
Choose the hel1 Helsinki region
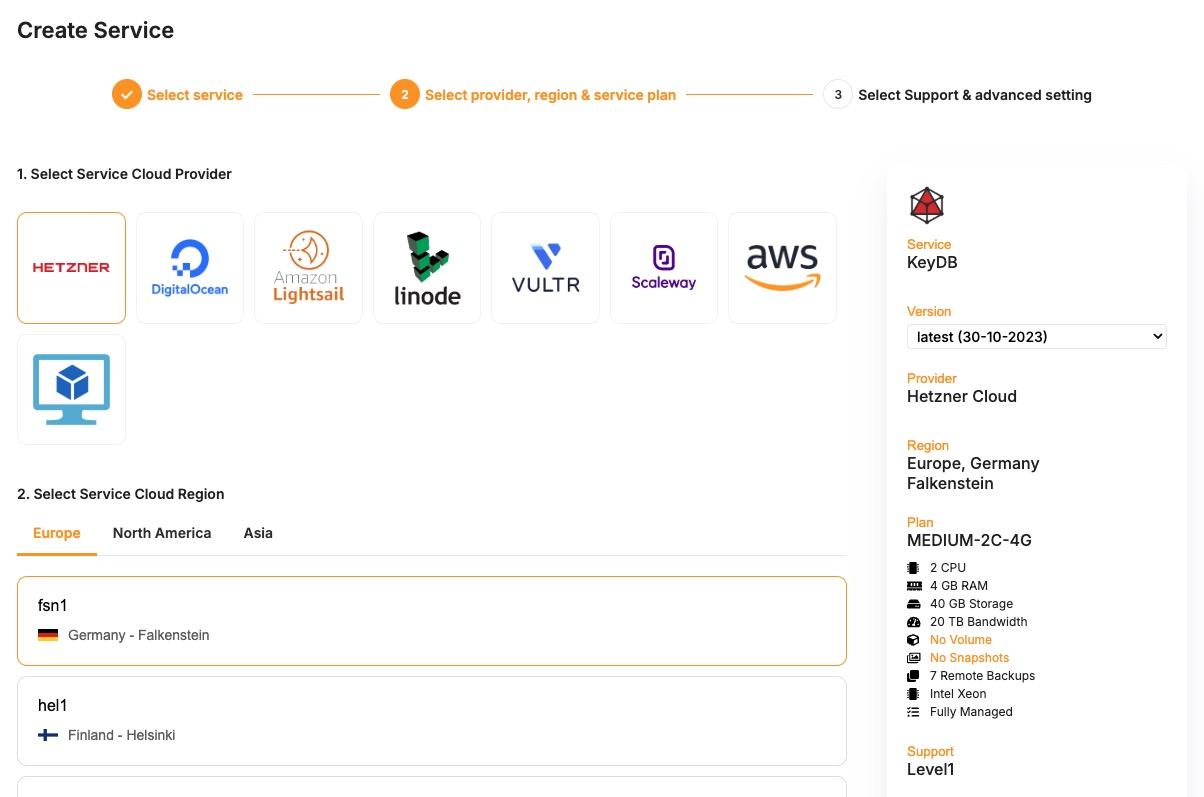[431, 720]
